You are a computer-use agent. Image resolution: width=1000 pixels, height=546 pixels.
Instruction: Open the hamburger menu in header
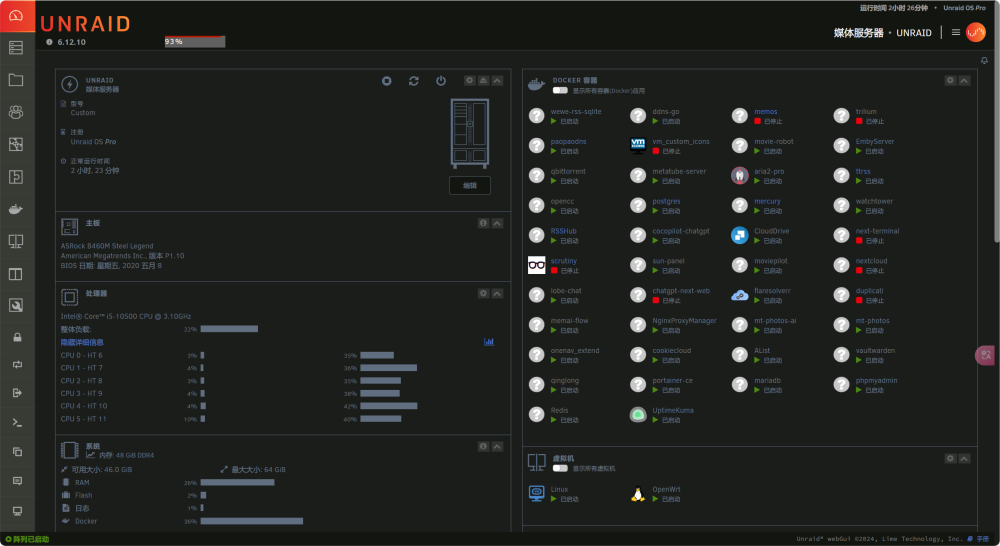coord(955,33)
